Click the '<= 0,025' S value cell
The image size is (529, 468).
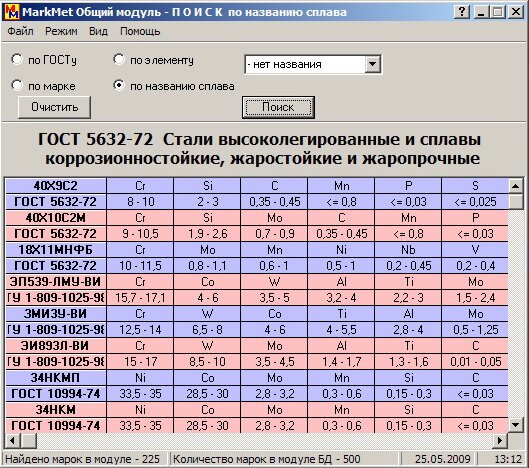[475, 202]
